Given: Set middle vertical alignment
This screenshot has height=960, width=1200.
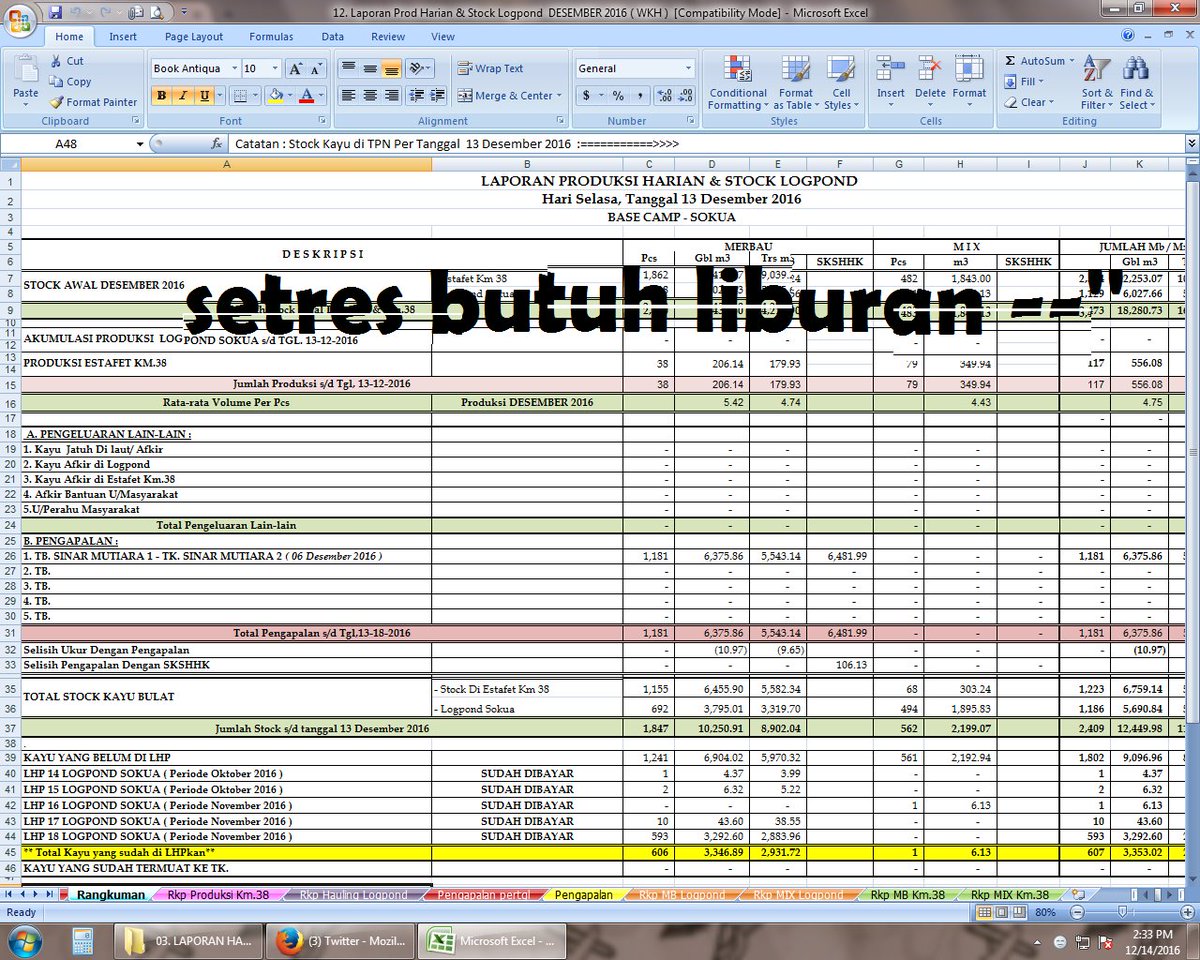Looking at the screenshot, I should (370, 69).
